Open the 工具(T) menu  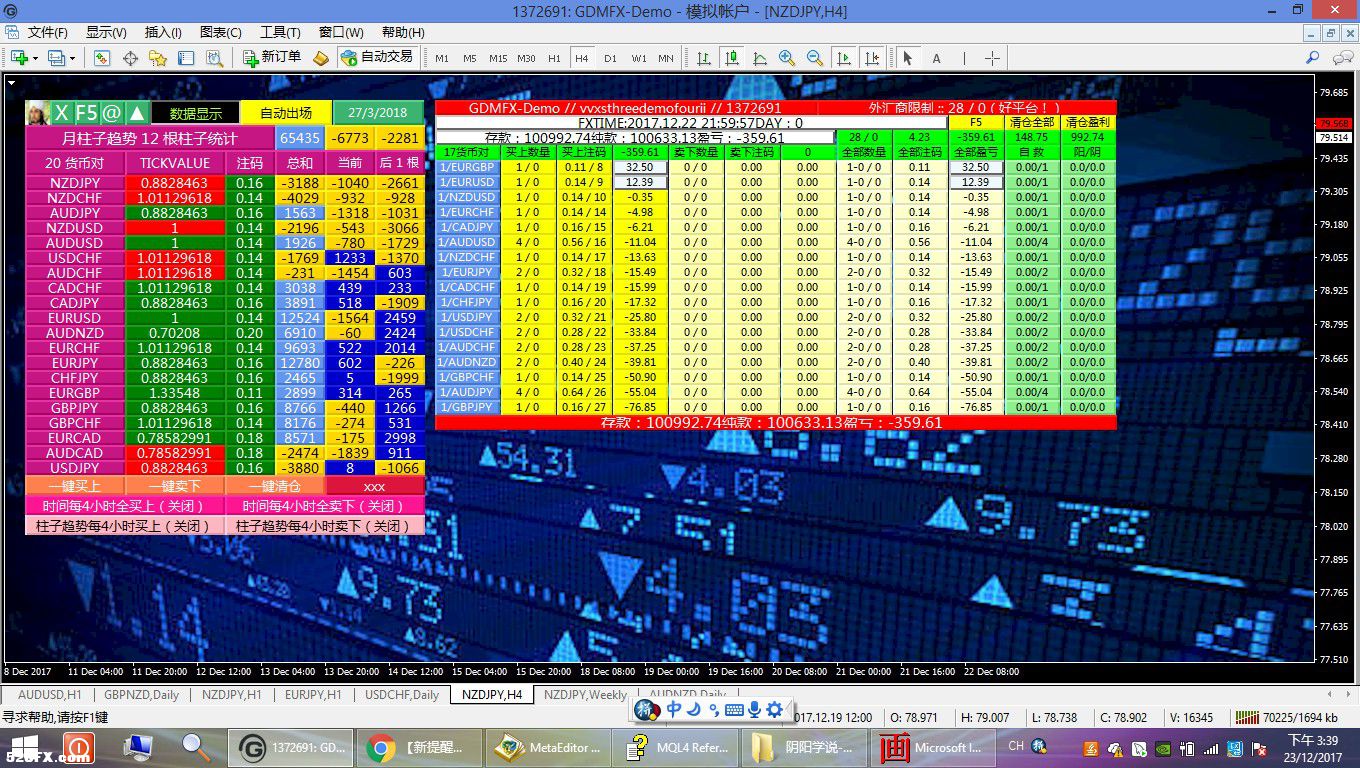pyautogui.click(x=280, y=32)
